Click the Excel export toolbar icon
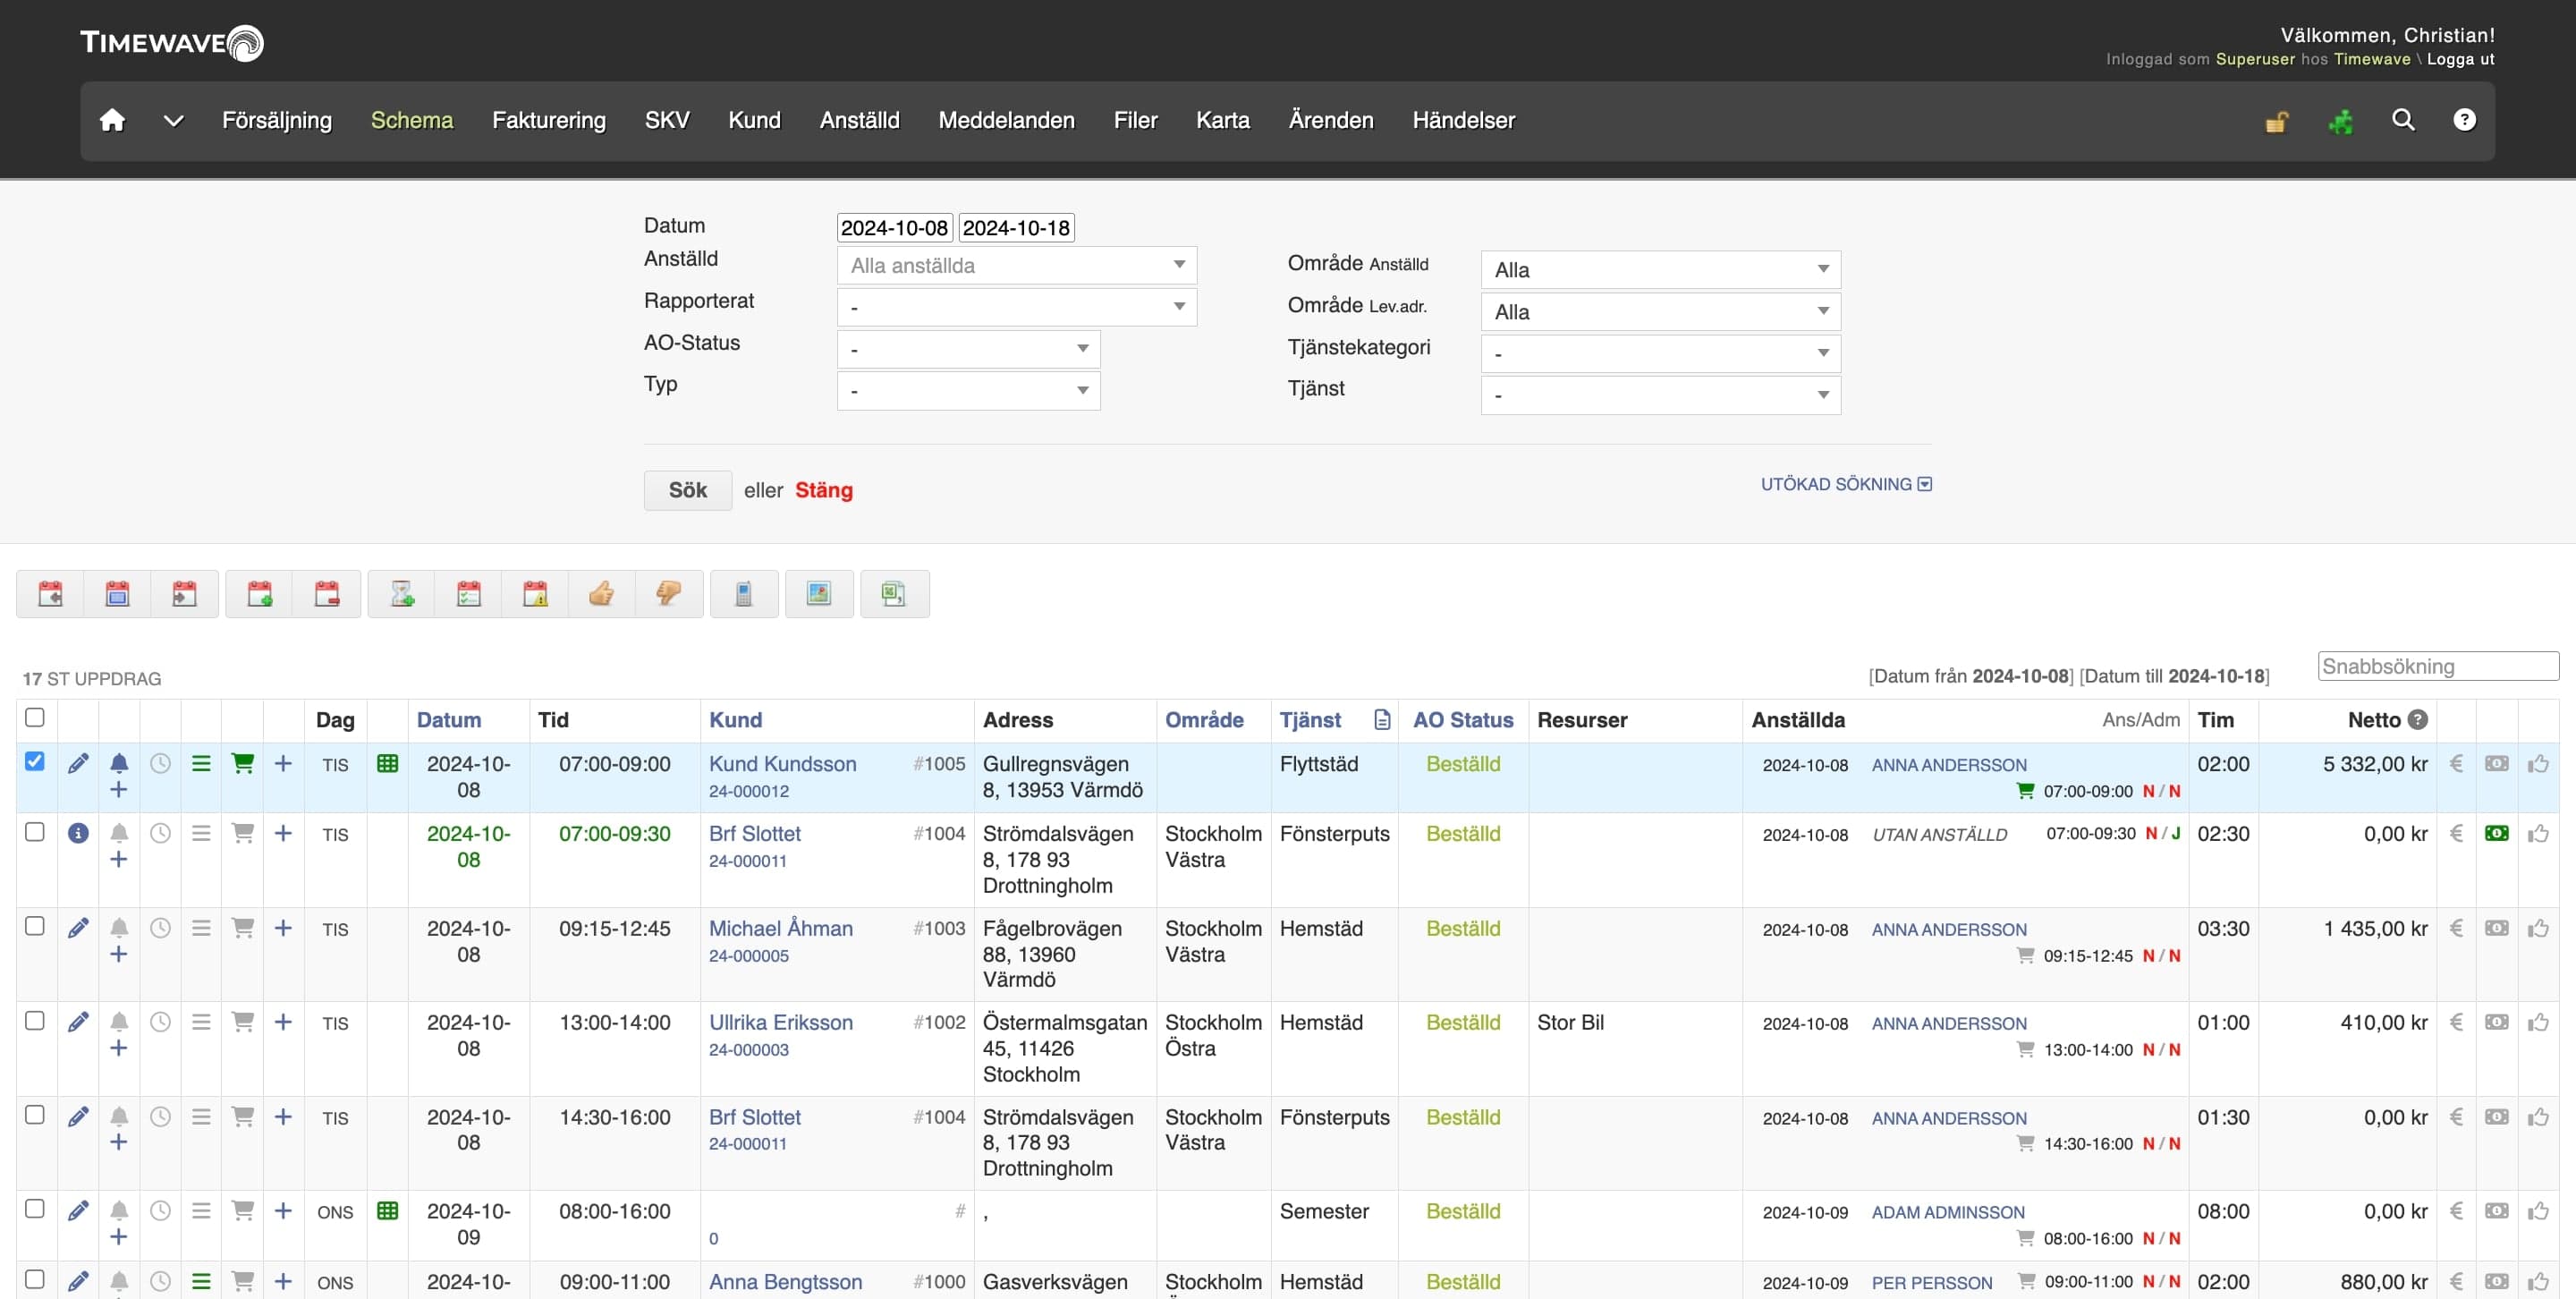The height and width of the screenshot is (1299, 2576). point(893,594)
